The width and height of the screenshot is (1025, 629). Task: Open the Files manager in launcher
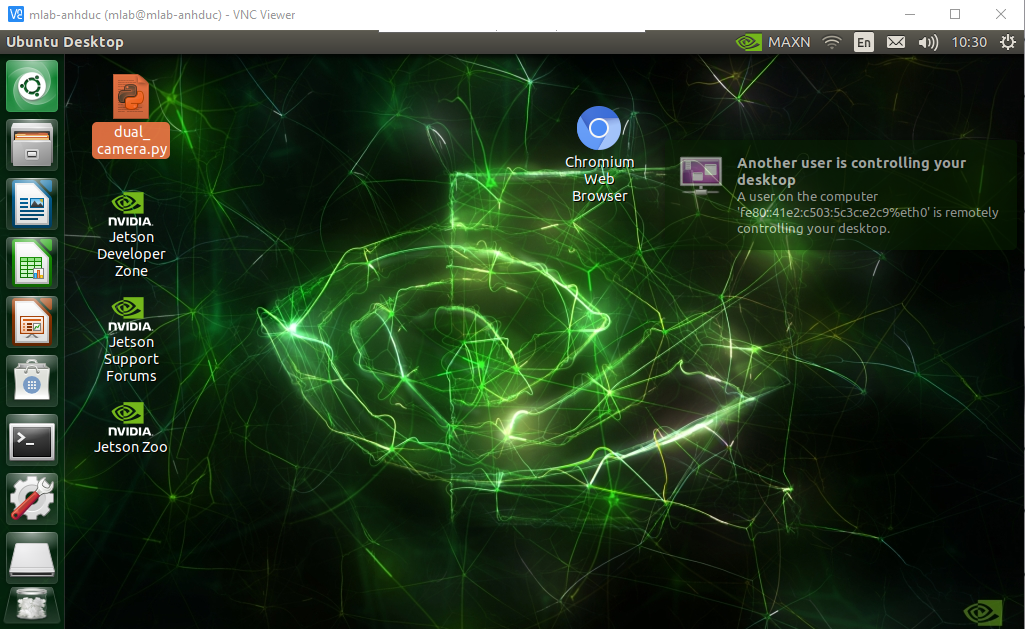pos(32,145)
